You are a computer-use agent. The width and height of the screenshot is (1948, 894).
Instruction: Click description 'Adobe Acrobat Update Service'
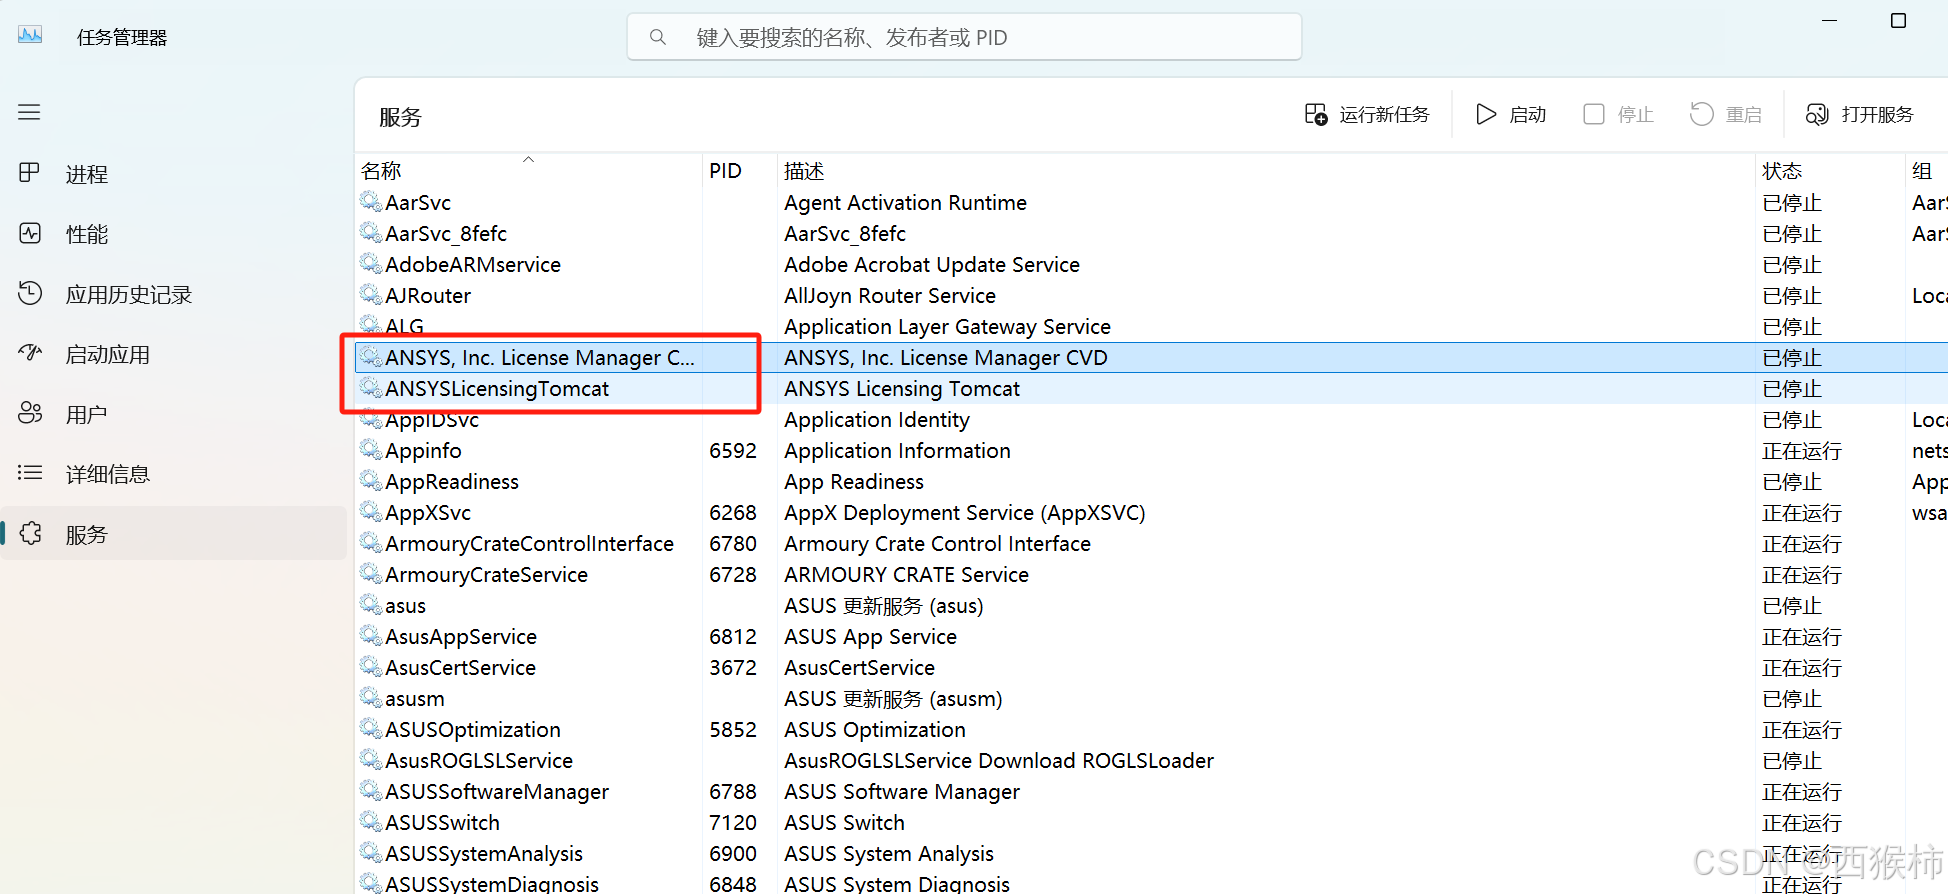[x=932, y=264]
